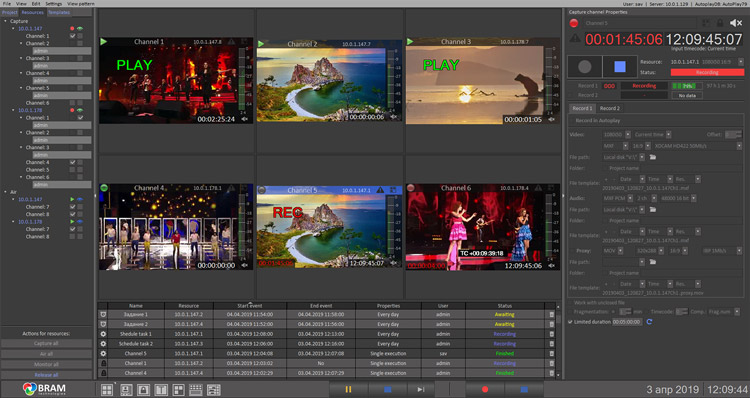Open the XDCAM HD422 50Mb/s codec dropdown
Viewport: 750px width, 398px height.
[739, 145]
